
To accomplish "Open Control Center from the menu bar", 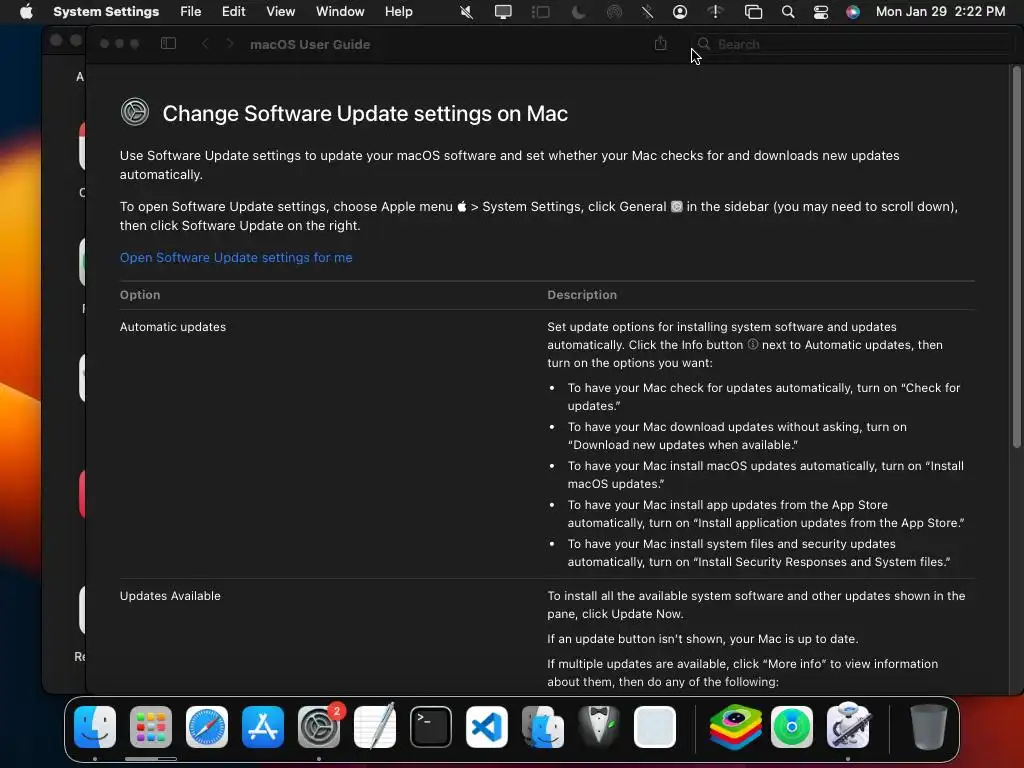I will point(821,12).
